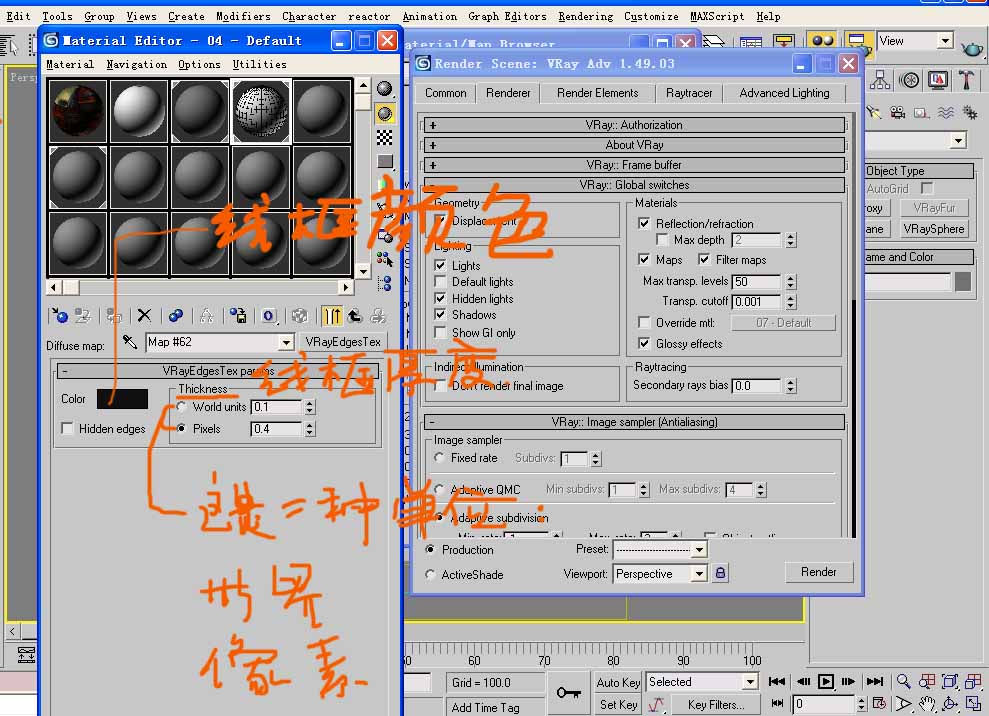Switch to the Render Elements tab
The width and height of the screenshot is (989, 716).
(x=597, y=92)
